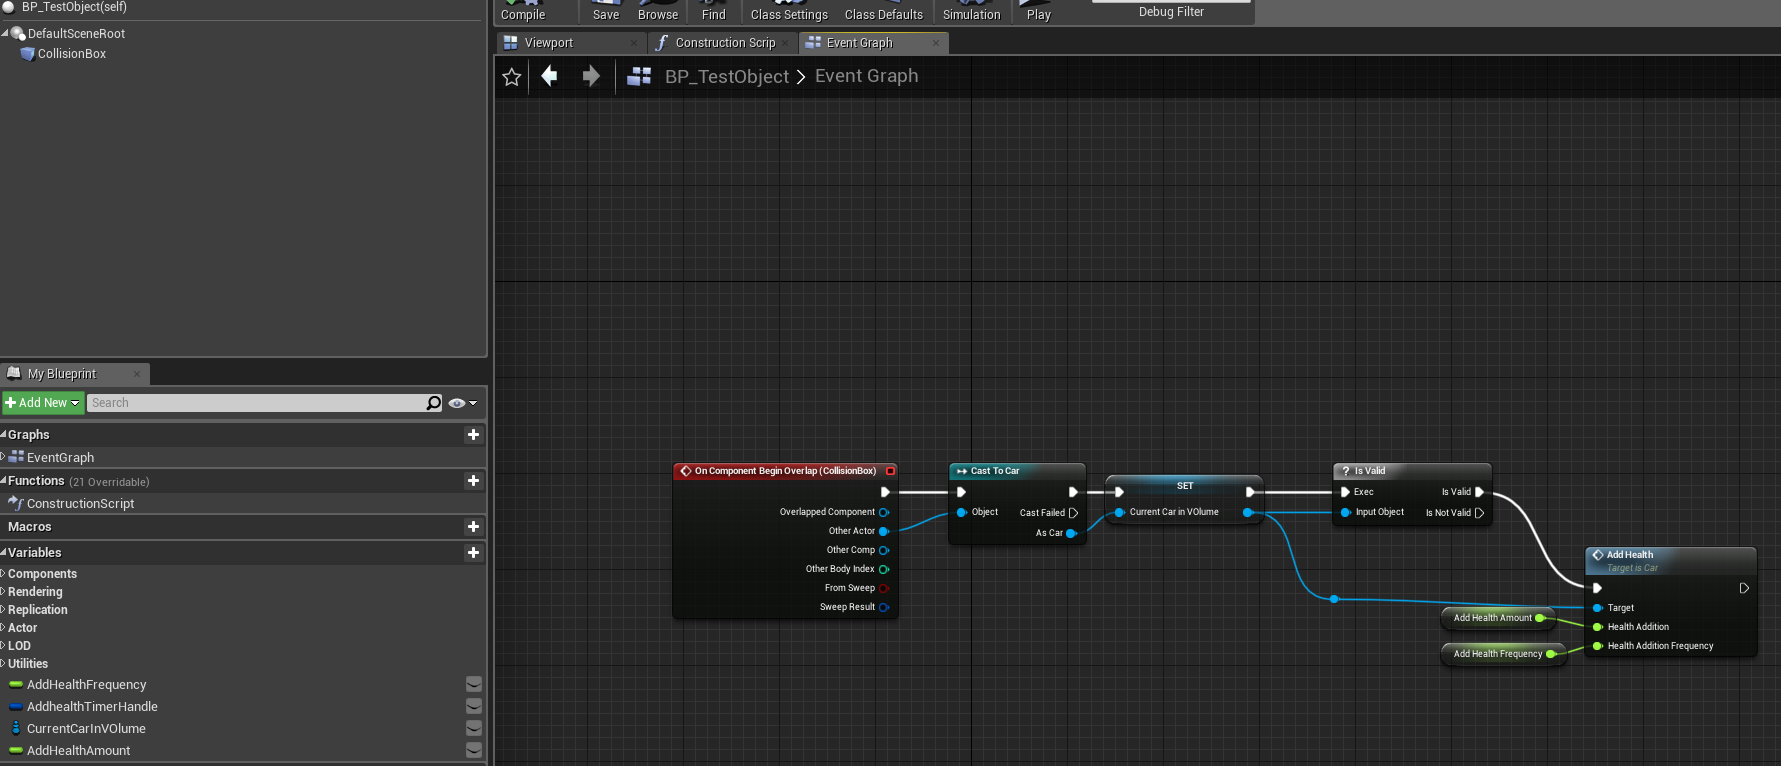Click the CollisionBox component icon

pyautogui.click(x=28, y=54)
